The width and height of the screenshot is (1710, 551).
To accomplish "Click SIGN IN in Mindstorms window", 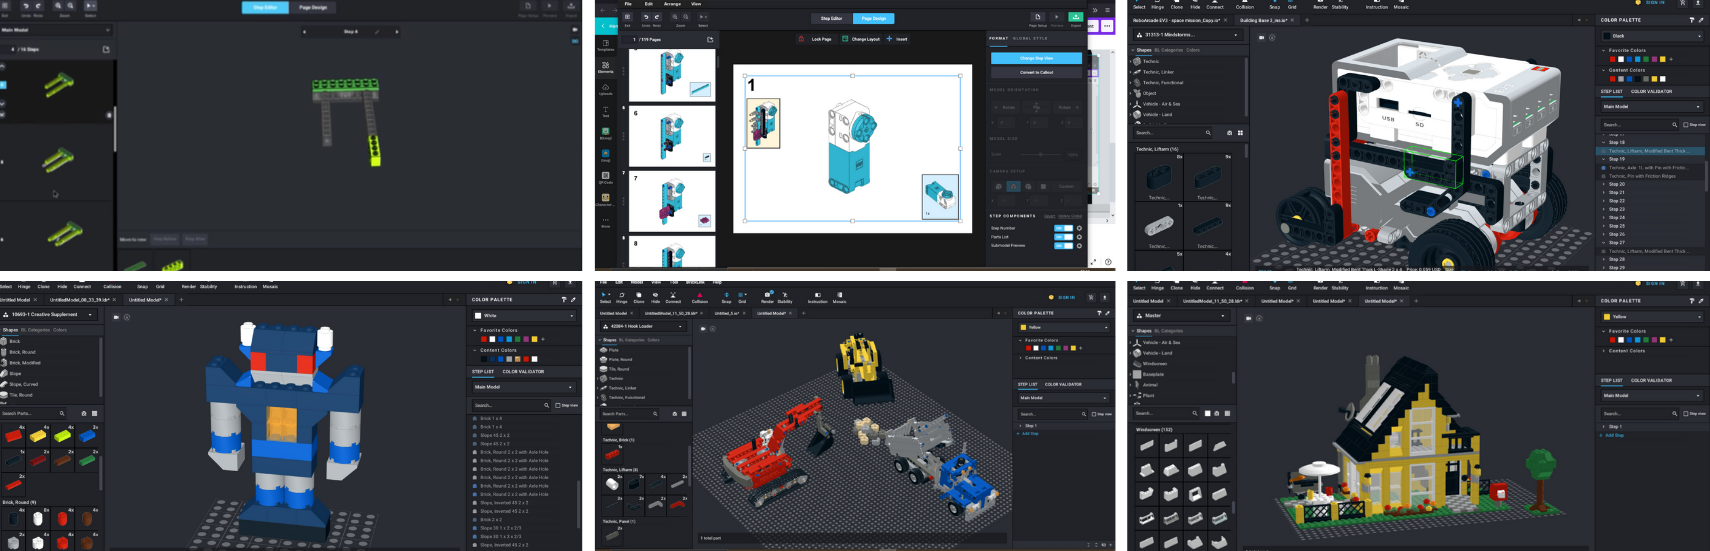I will pyautogui.click(x=1655, y=2).
